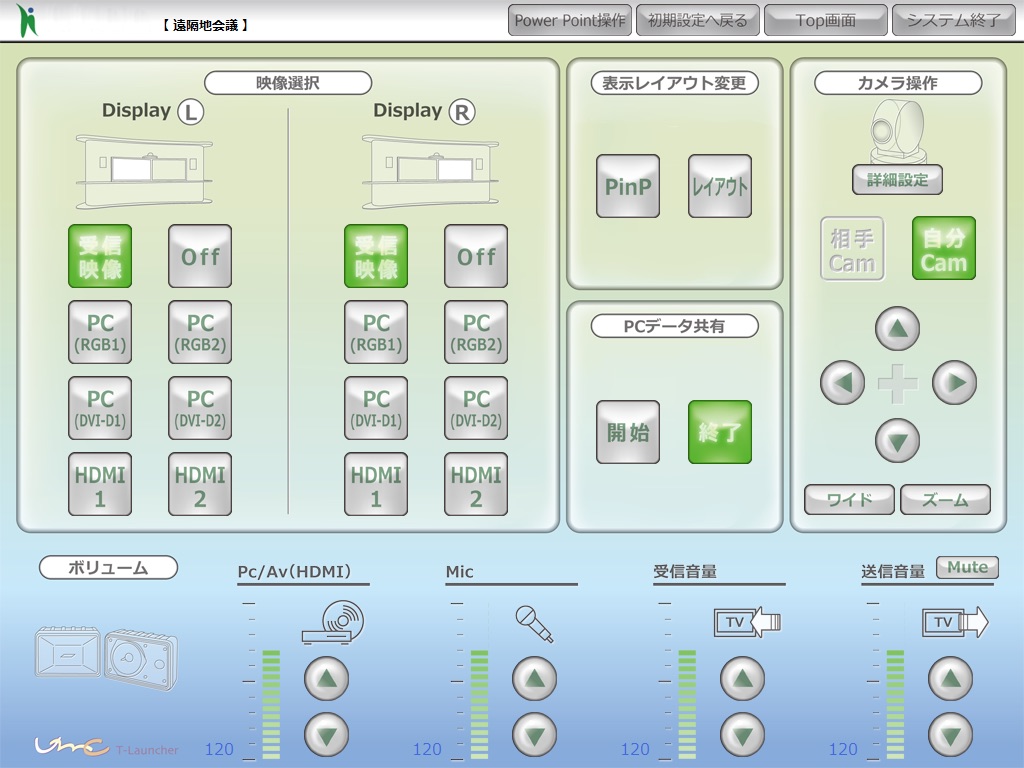
Task: Select 自分 Cam for camera control
Action: 943,249
